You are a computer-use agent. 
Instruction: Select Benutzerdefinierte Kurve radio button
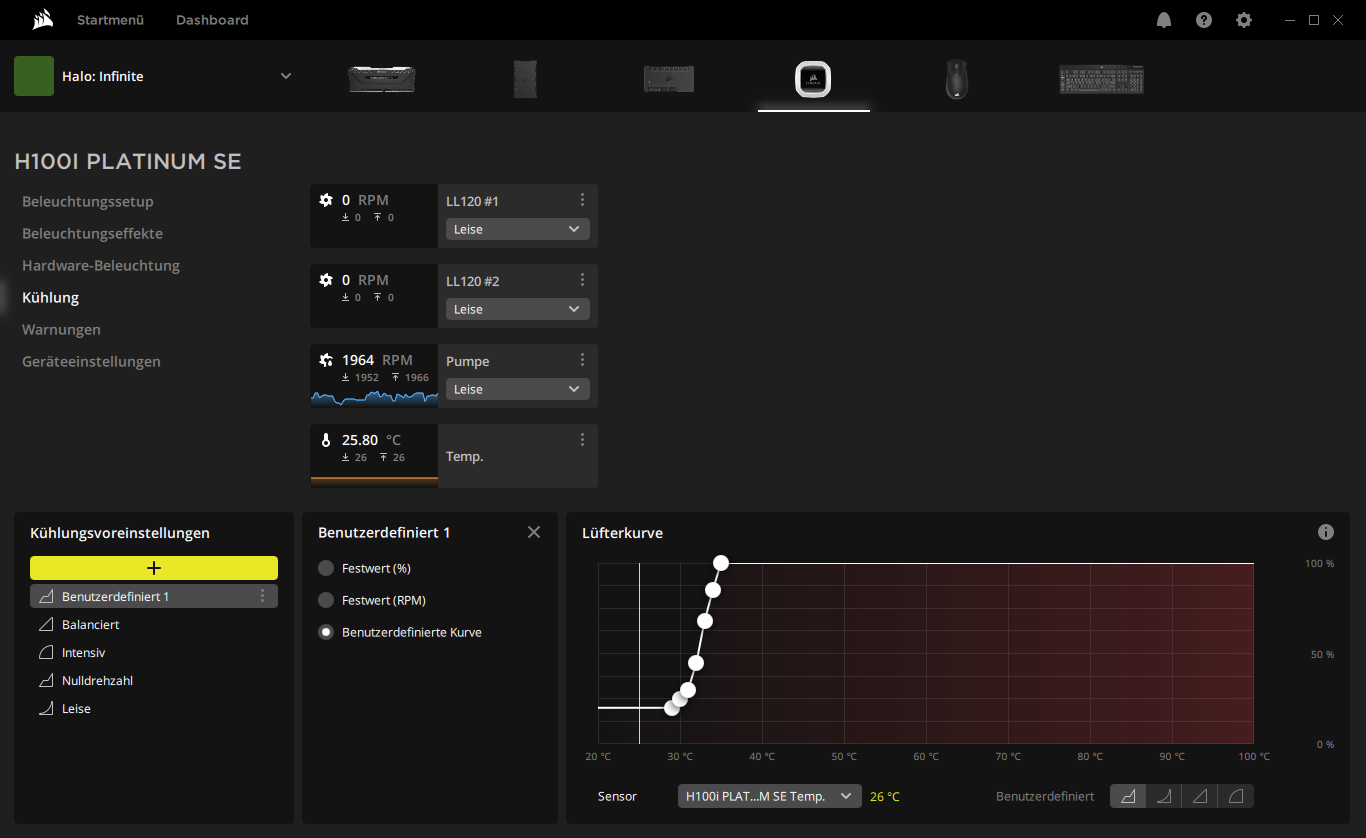326,632
